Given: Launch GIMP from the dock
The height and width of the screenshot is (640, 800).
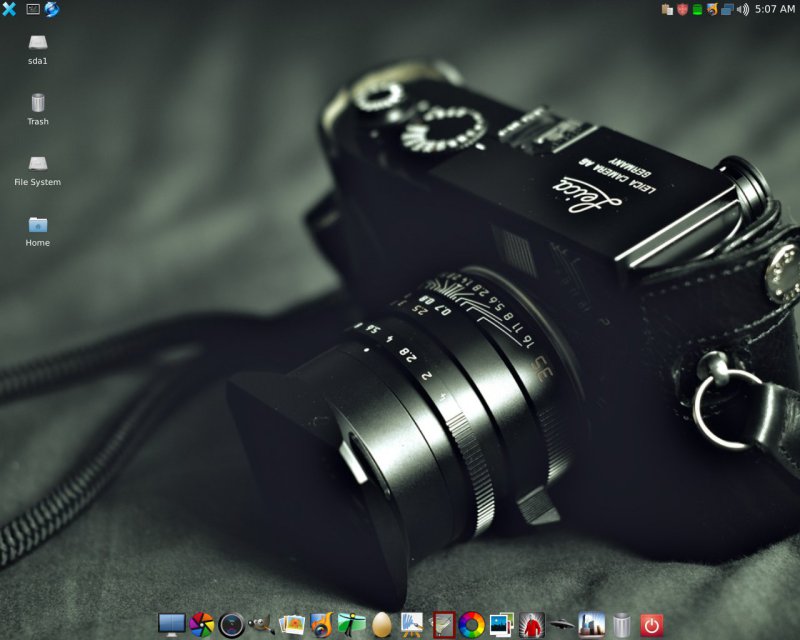Looking at the screenshot, I should [261, 625].
